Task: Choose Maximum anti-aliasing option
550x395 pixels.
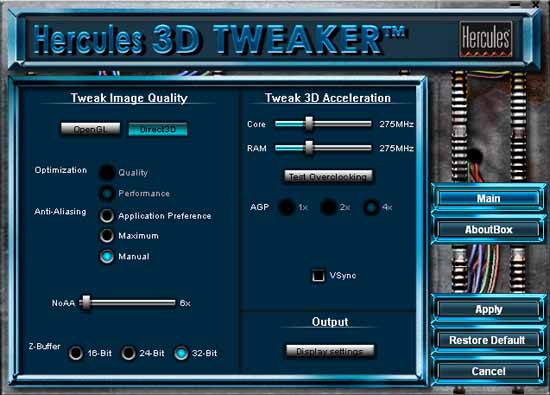Action: 107,236
